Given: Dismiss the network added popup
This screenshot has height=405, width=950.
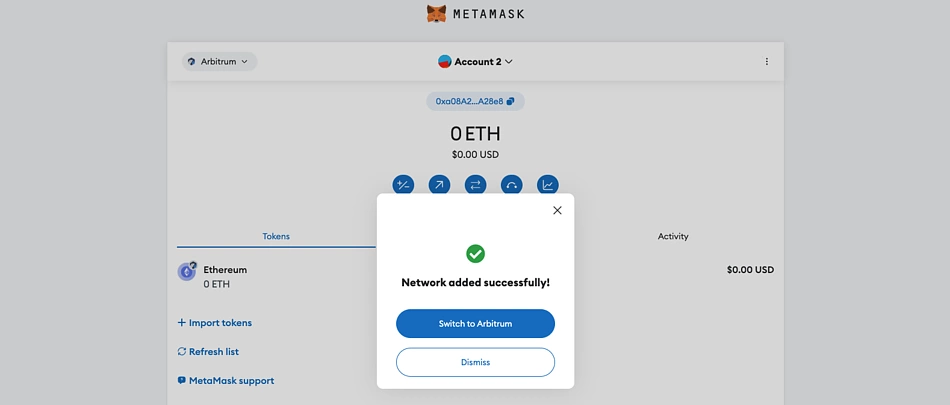Looking at the screenshot, I should tap(476, 363).
